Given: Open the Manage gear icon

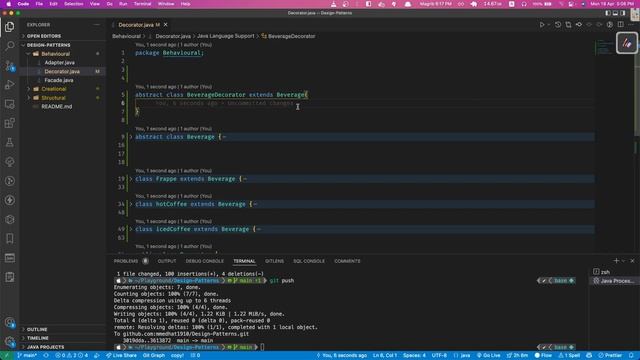Looking at the screenshot, I should 9,341.
